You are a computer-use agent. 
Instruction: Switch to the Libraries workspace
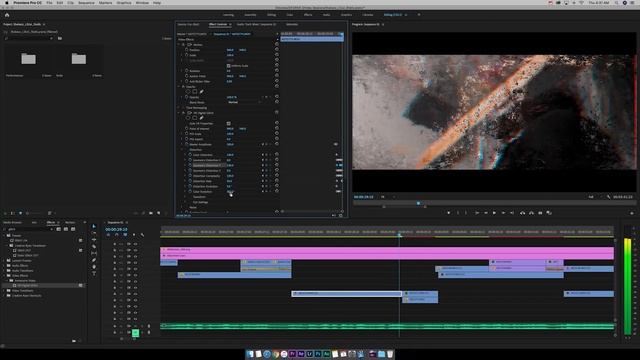[x=367, y=15]
